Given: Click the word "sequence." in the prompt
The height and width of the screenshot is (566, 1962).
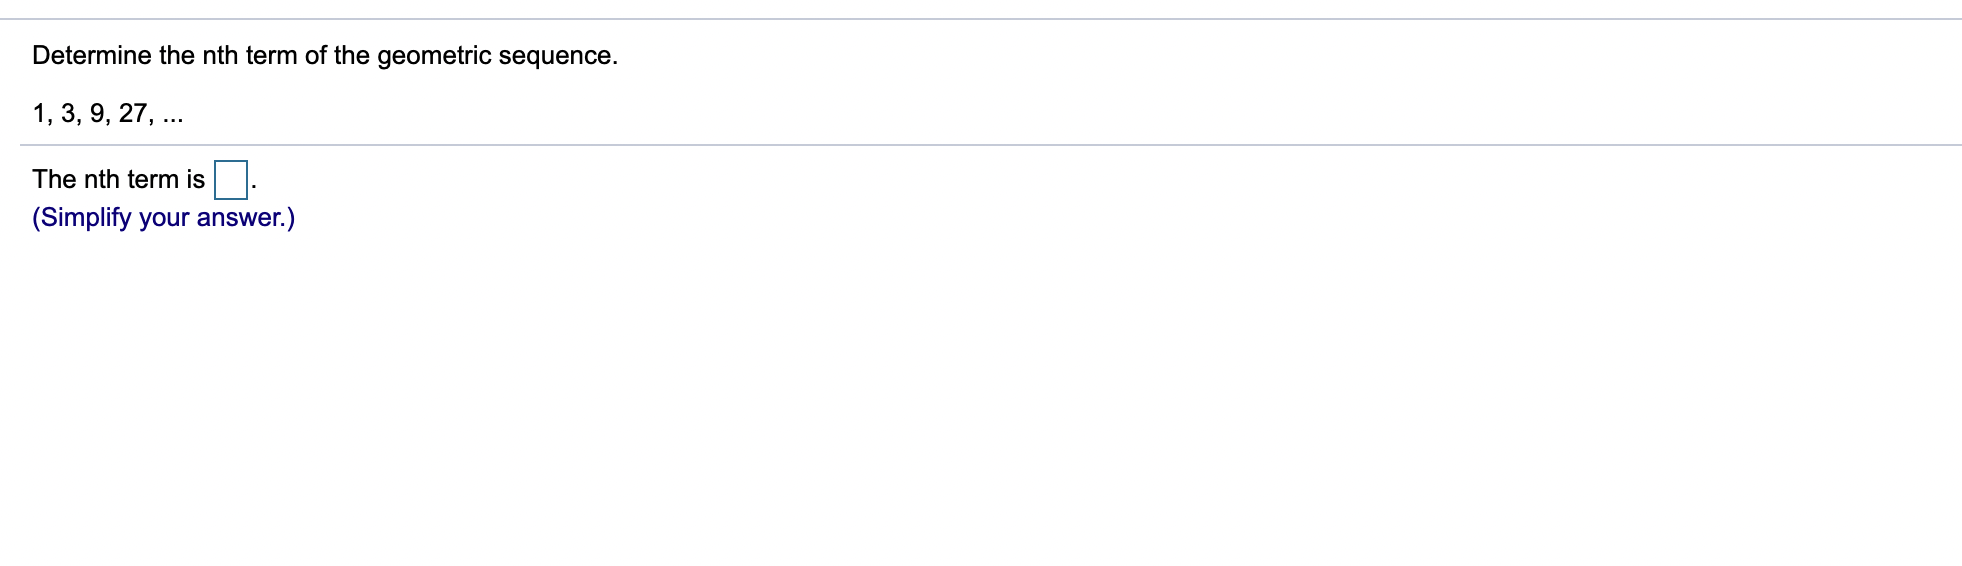Looking at the screenshot, I should click(558, 56).
